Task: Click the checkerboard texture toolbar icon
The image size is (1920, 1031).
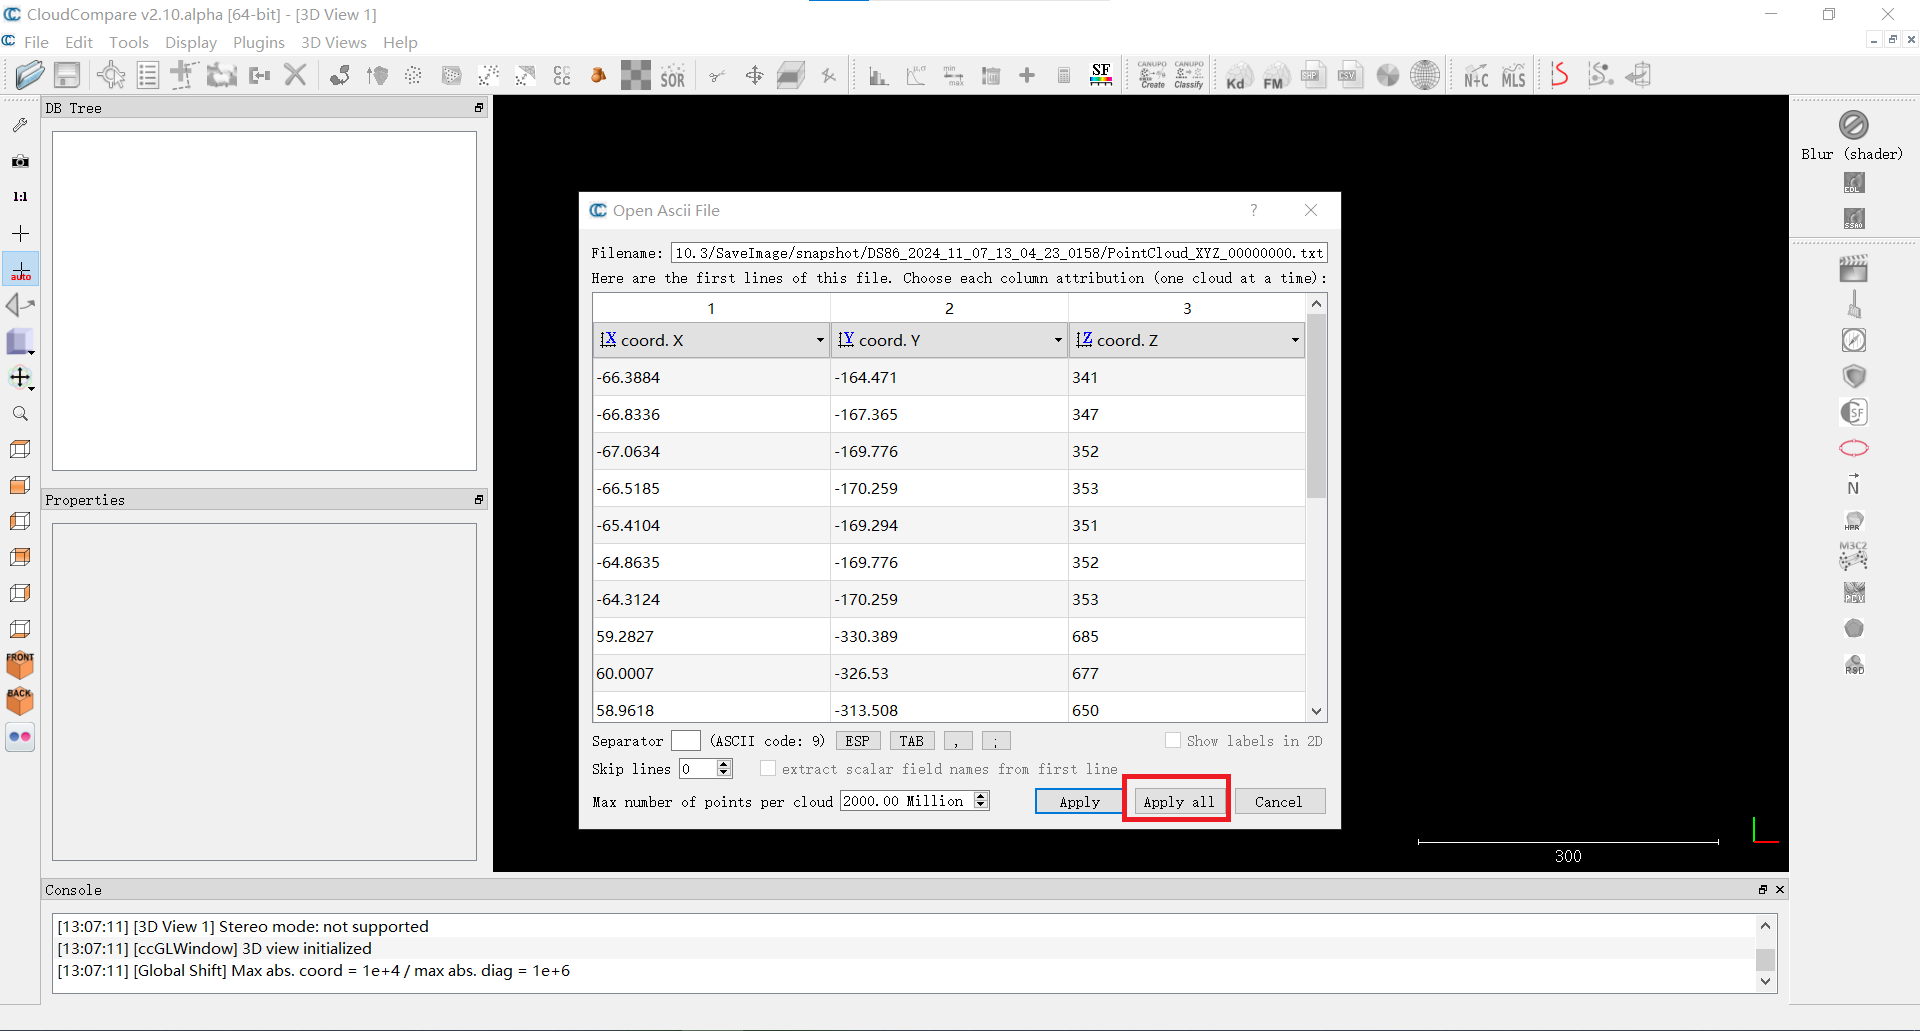Action: point(636,75)
